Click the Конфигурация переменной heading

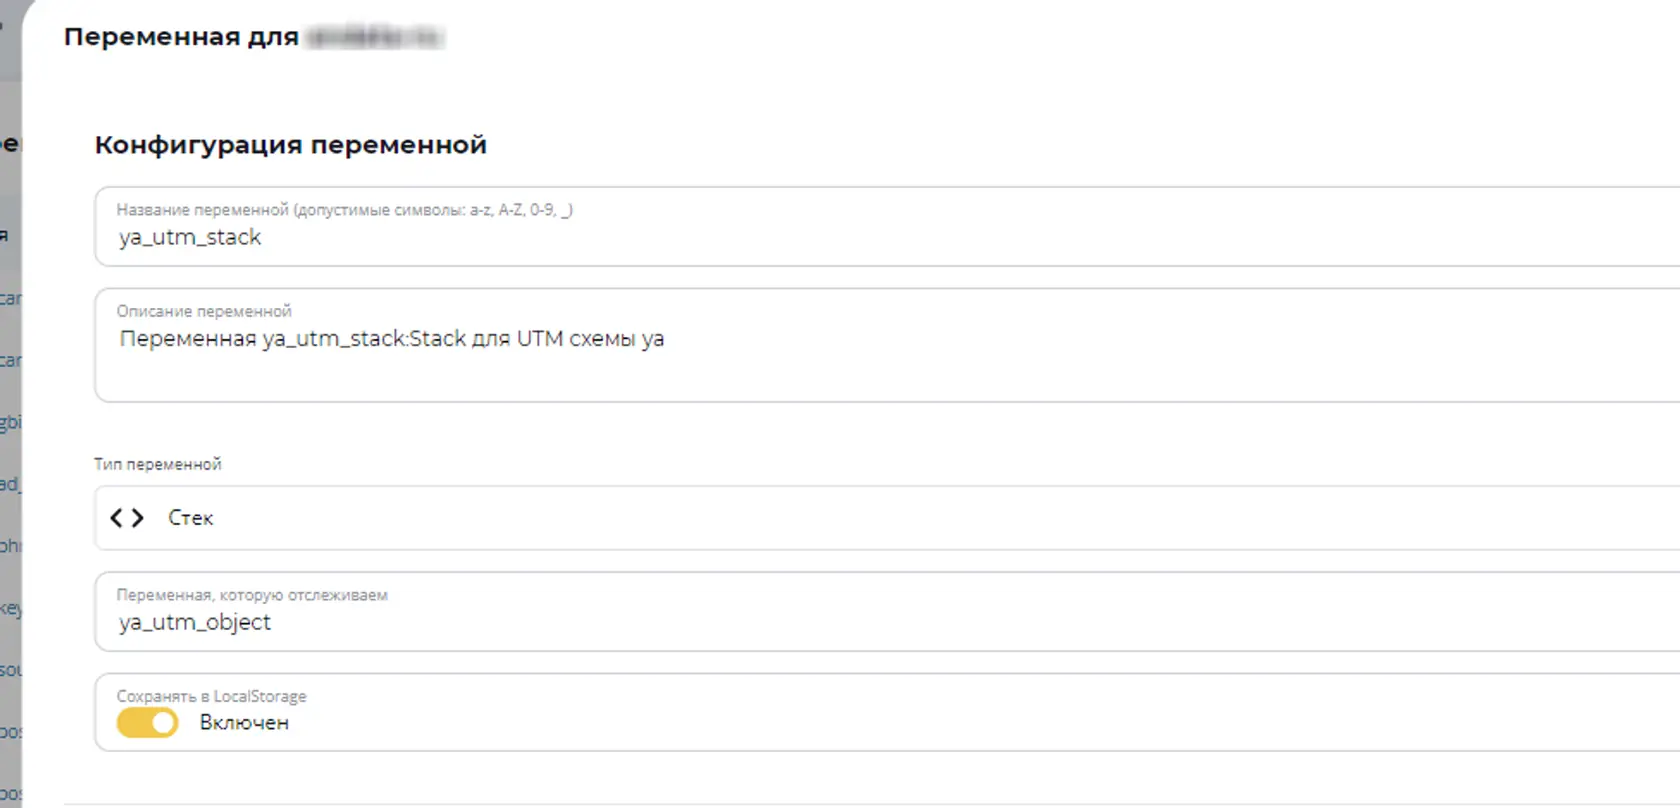click(x=291, y=145)
